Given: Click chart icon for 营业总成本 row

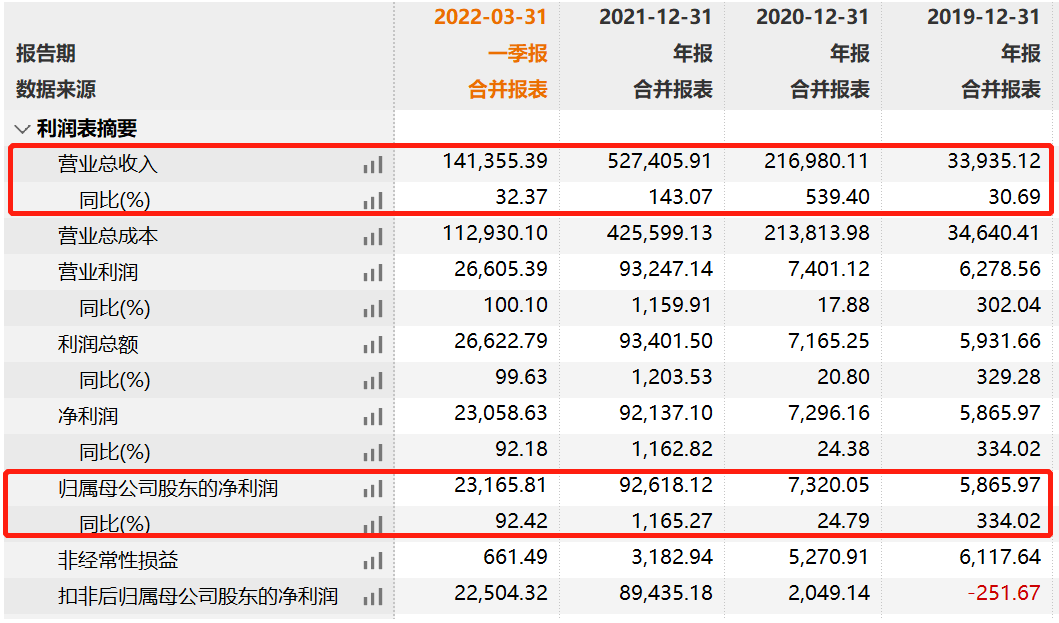Looking at the screenshot, I should tap(373, 237).
